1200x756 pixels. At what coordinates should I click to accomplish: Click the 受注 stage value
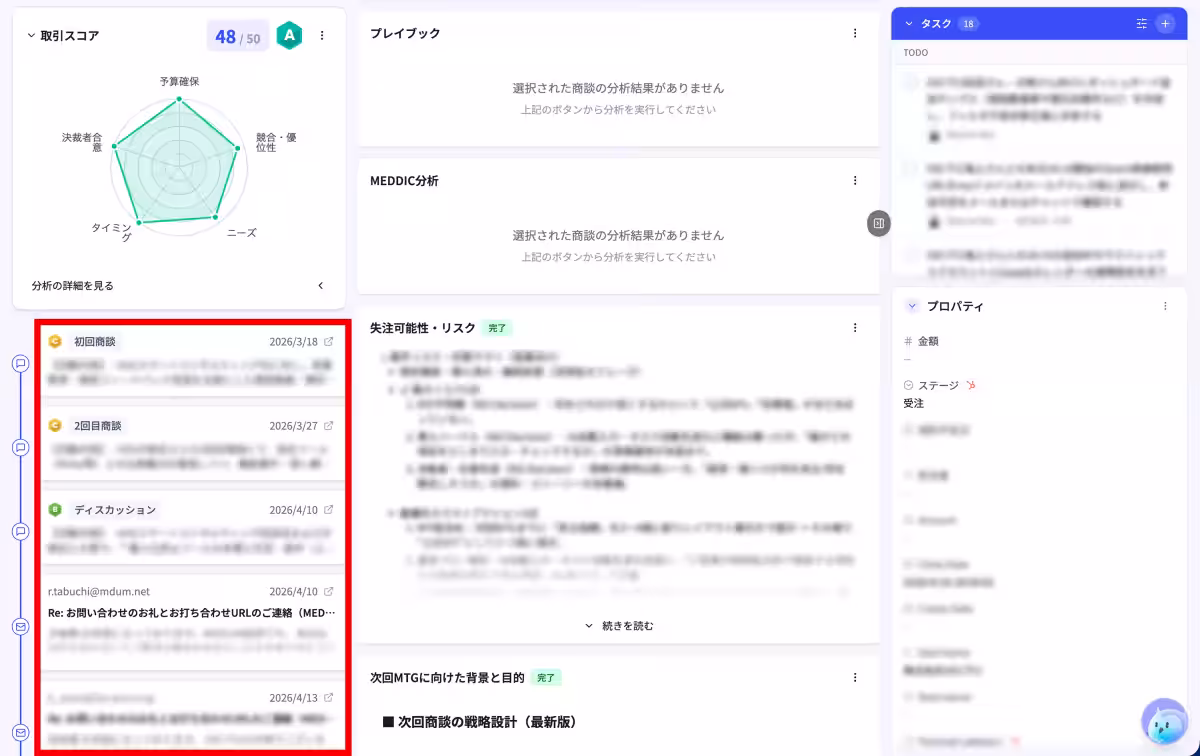(x=914, y=404)
